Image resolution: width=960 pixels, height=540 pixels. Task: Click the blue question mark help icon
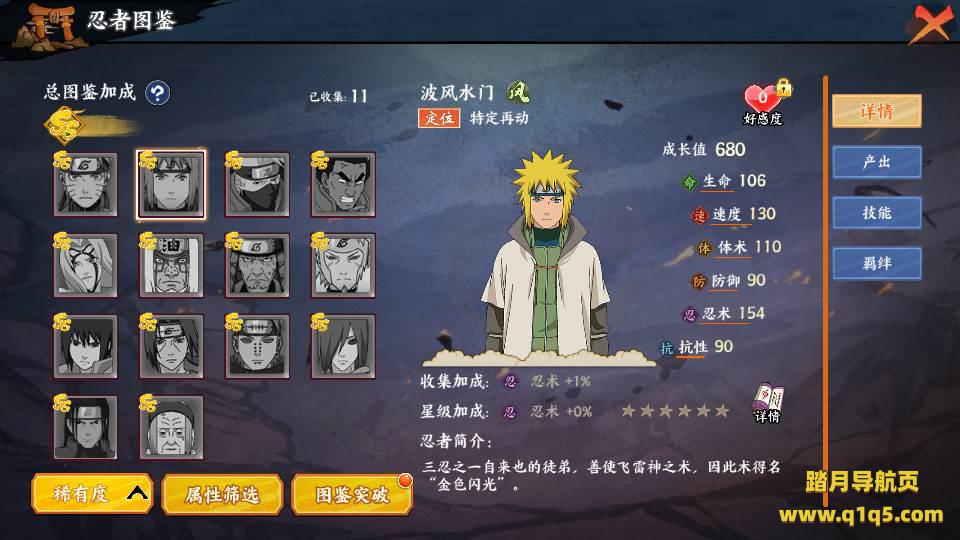(x=157, y=93)
